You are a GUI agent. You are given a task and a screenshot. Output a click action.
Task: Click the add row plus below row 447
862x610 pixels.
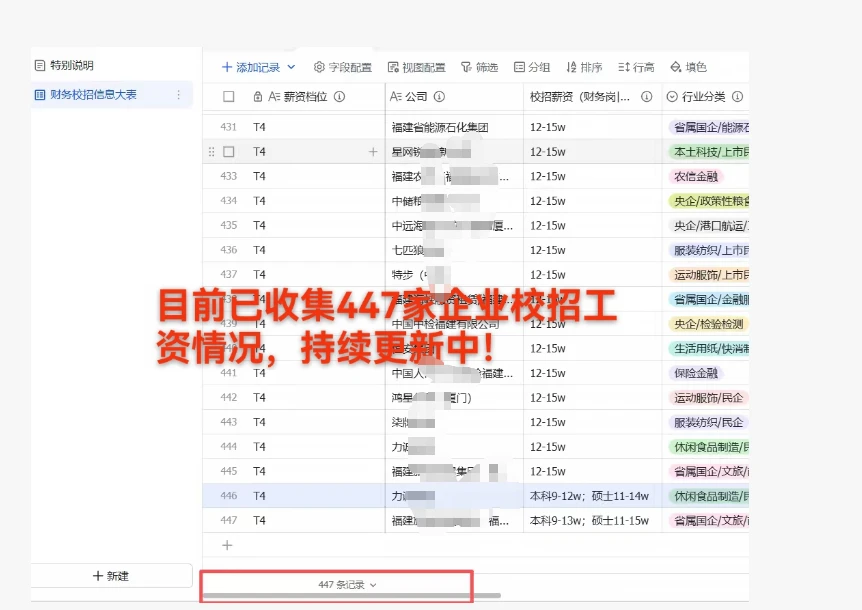click(x=227, y=545)
